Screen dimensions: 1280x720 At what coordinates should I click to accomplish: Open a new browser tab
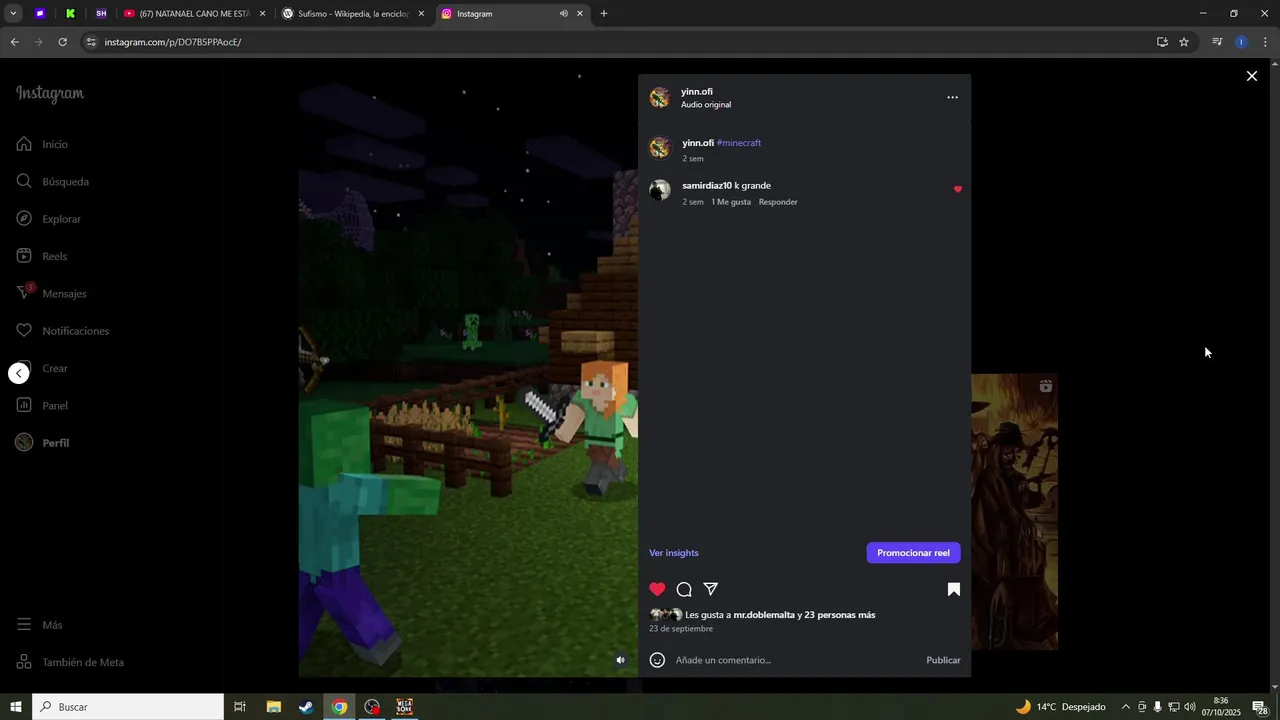pyautogui.click(x=604, y=14)
